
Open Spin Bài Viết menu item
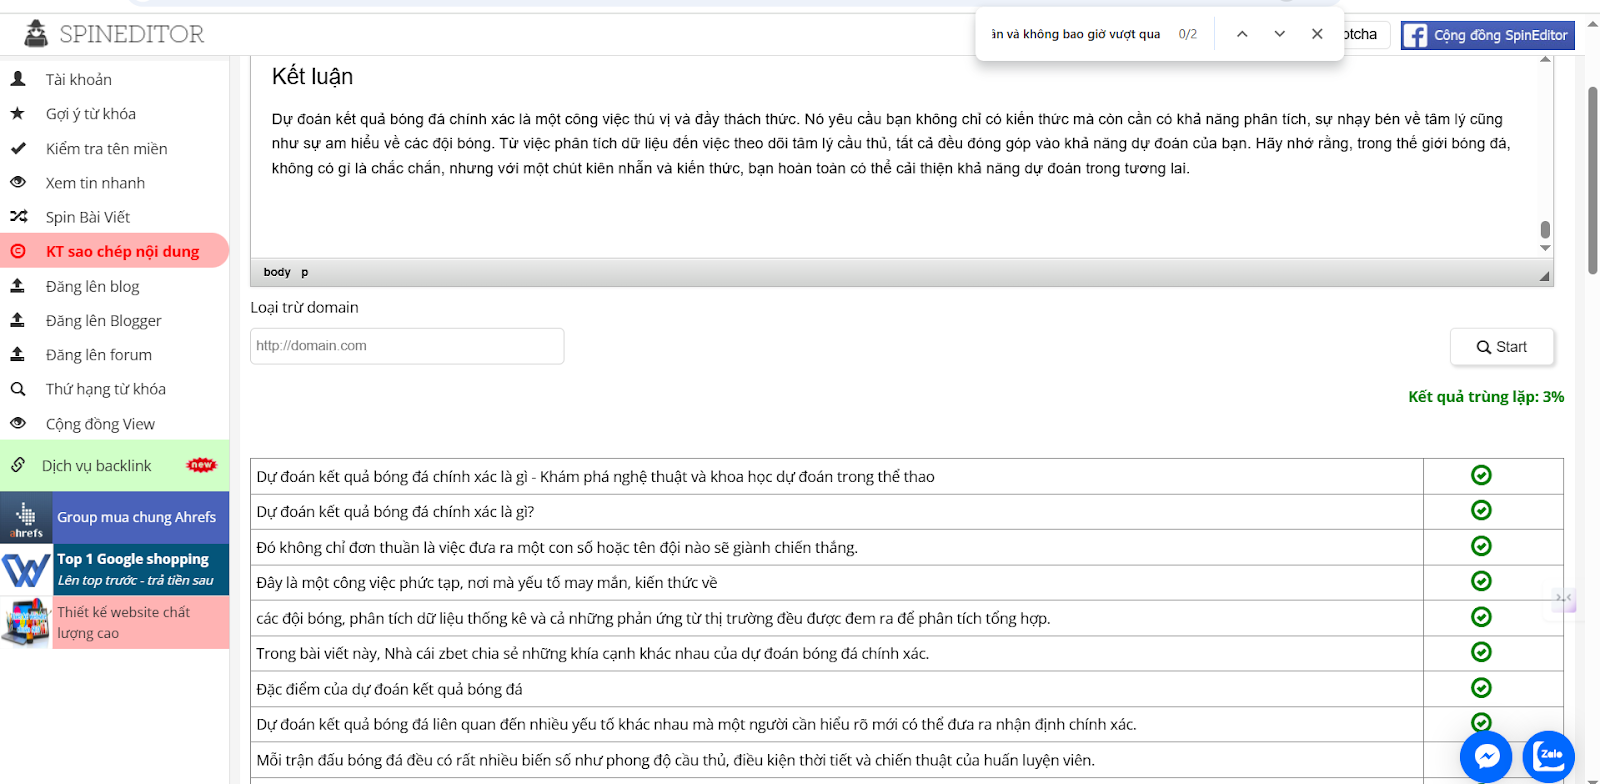[88, 217]
